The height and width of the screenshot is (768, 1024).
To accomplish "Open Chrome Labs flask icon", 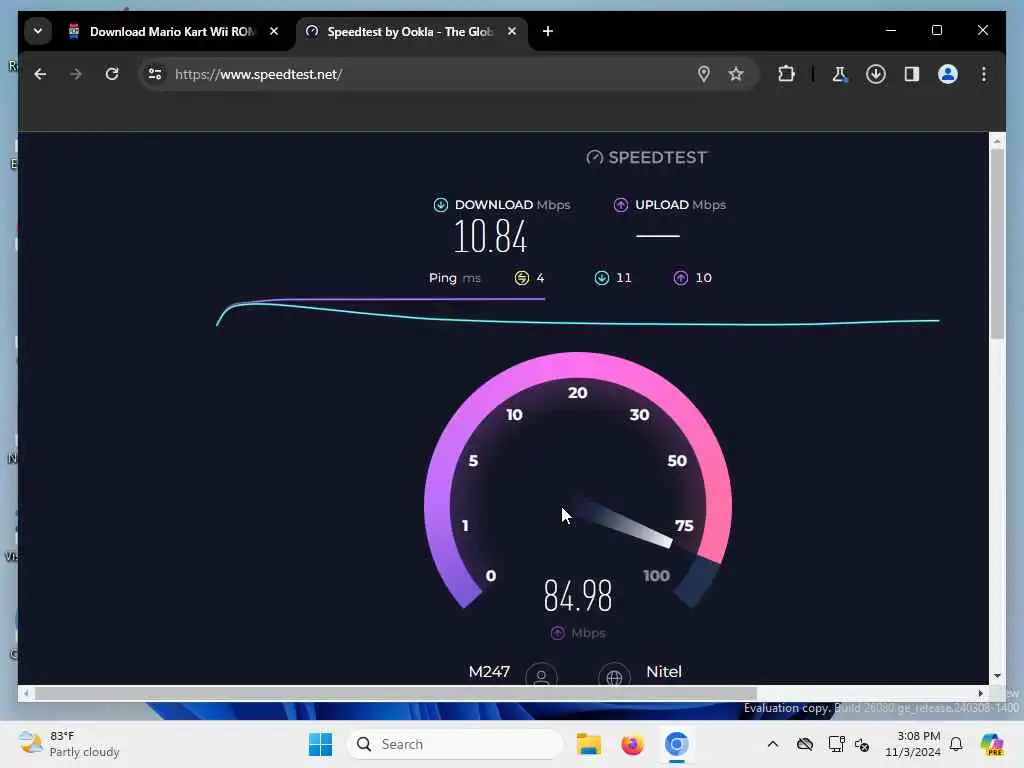I will 839,74.
